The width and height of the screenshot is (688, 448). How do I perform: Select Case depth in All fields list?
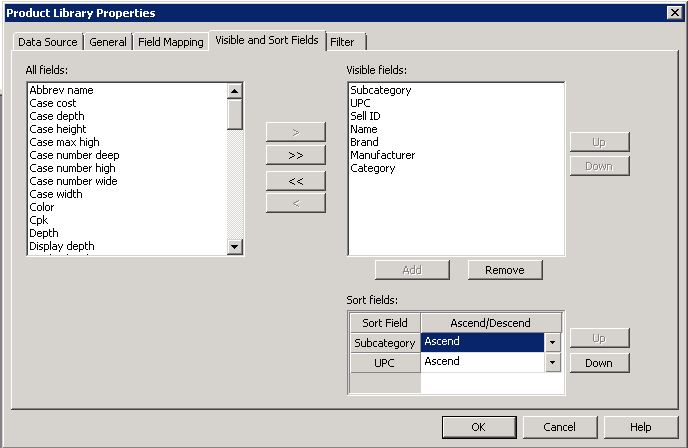pos(57,116)
